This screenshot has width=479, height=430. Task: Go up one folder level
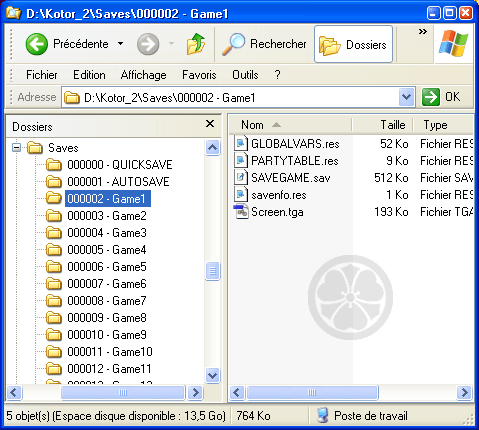pyautogui.click(x=196, y=44)
